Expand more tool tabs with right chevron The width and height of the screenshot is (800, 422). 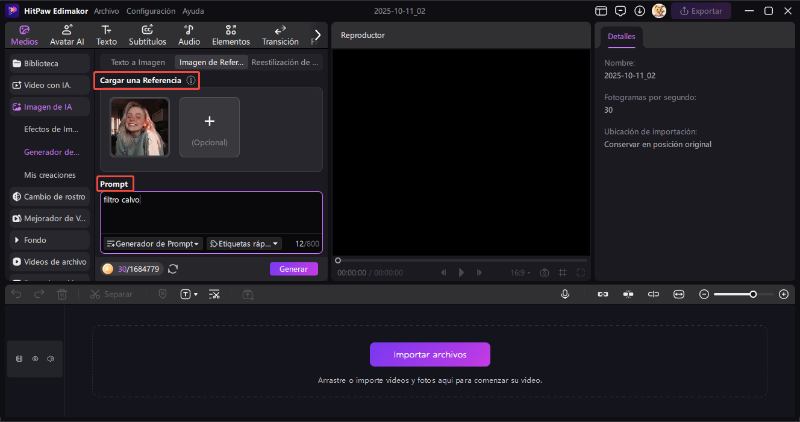click(x=318, y=35)
